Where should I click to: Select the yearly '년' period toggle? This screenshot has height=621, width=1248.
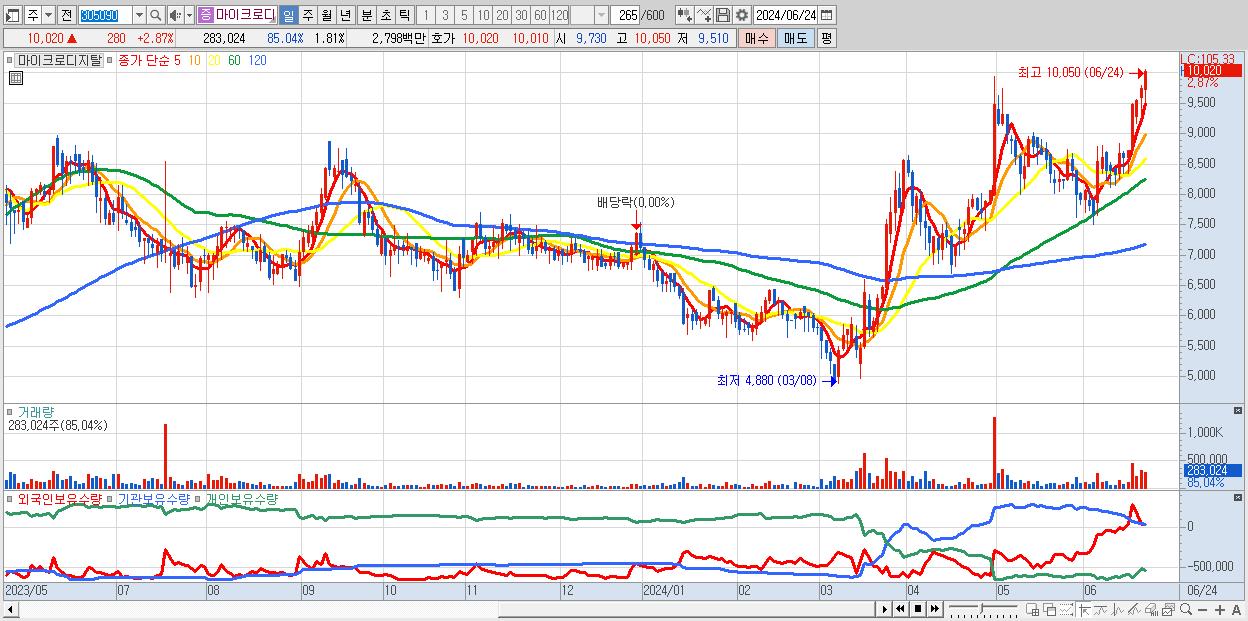(x=345, y=15)
